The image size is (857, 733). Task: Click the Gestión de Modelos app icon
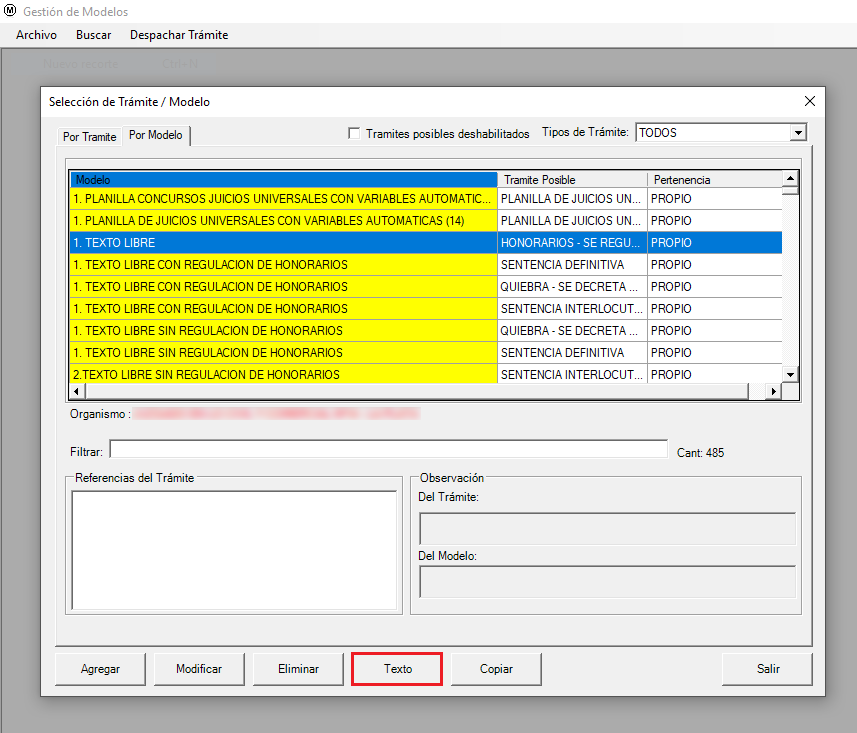tap(10, 10)
